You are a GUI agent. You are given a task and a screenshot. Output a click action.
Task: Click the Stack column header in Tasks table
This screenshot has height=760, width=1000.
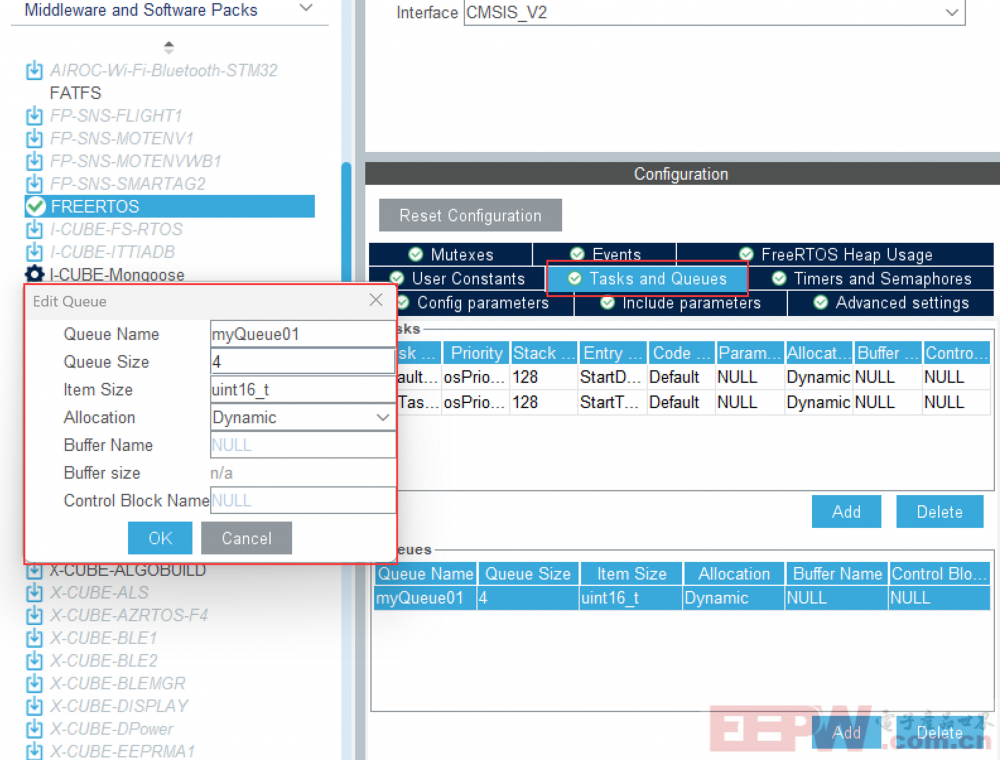[543, 353]
